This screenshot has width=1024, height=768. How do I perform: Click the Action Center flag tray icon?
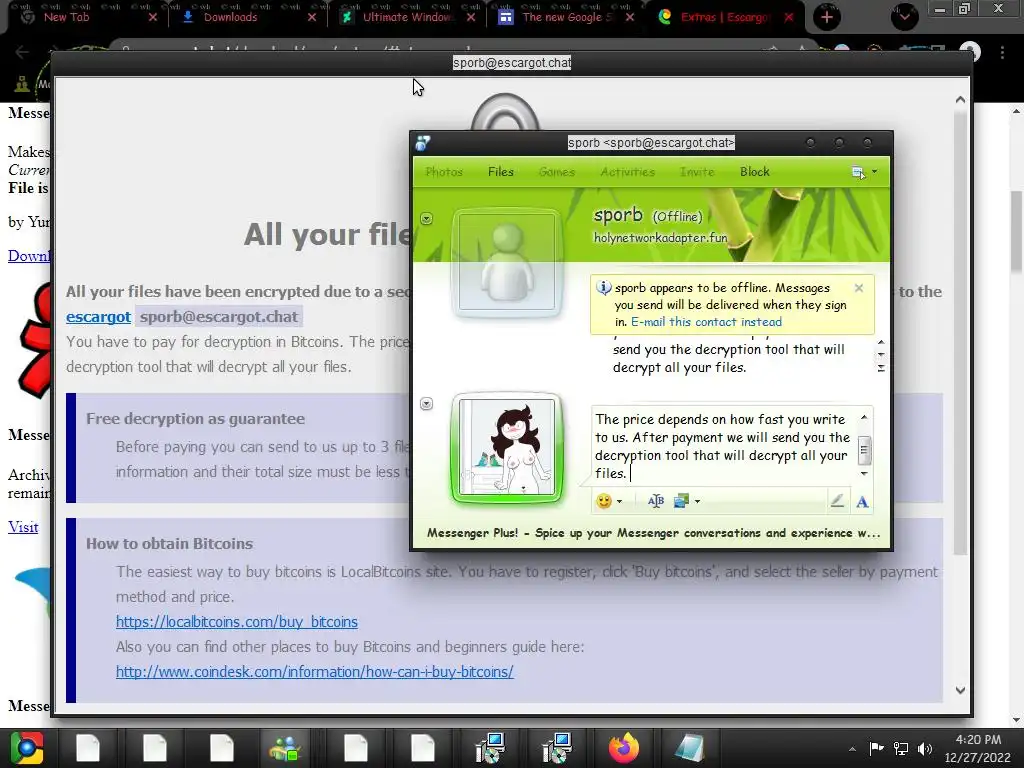(x=876, y=748)
